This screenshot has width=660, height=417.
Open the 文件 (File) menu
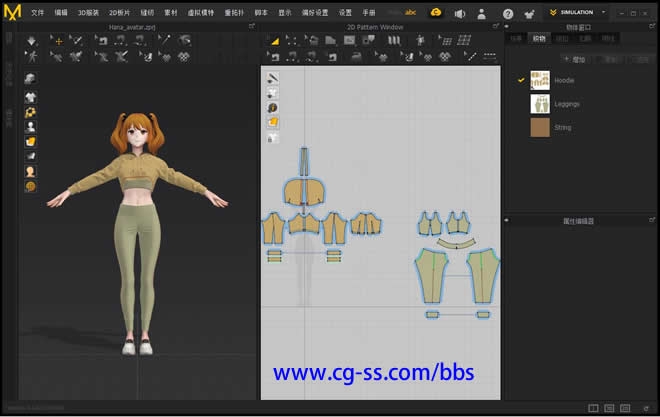(38, 12)
